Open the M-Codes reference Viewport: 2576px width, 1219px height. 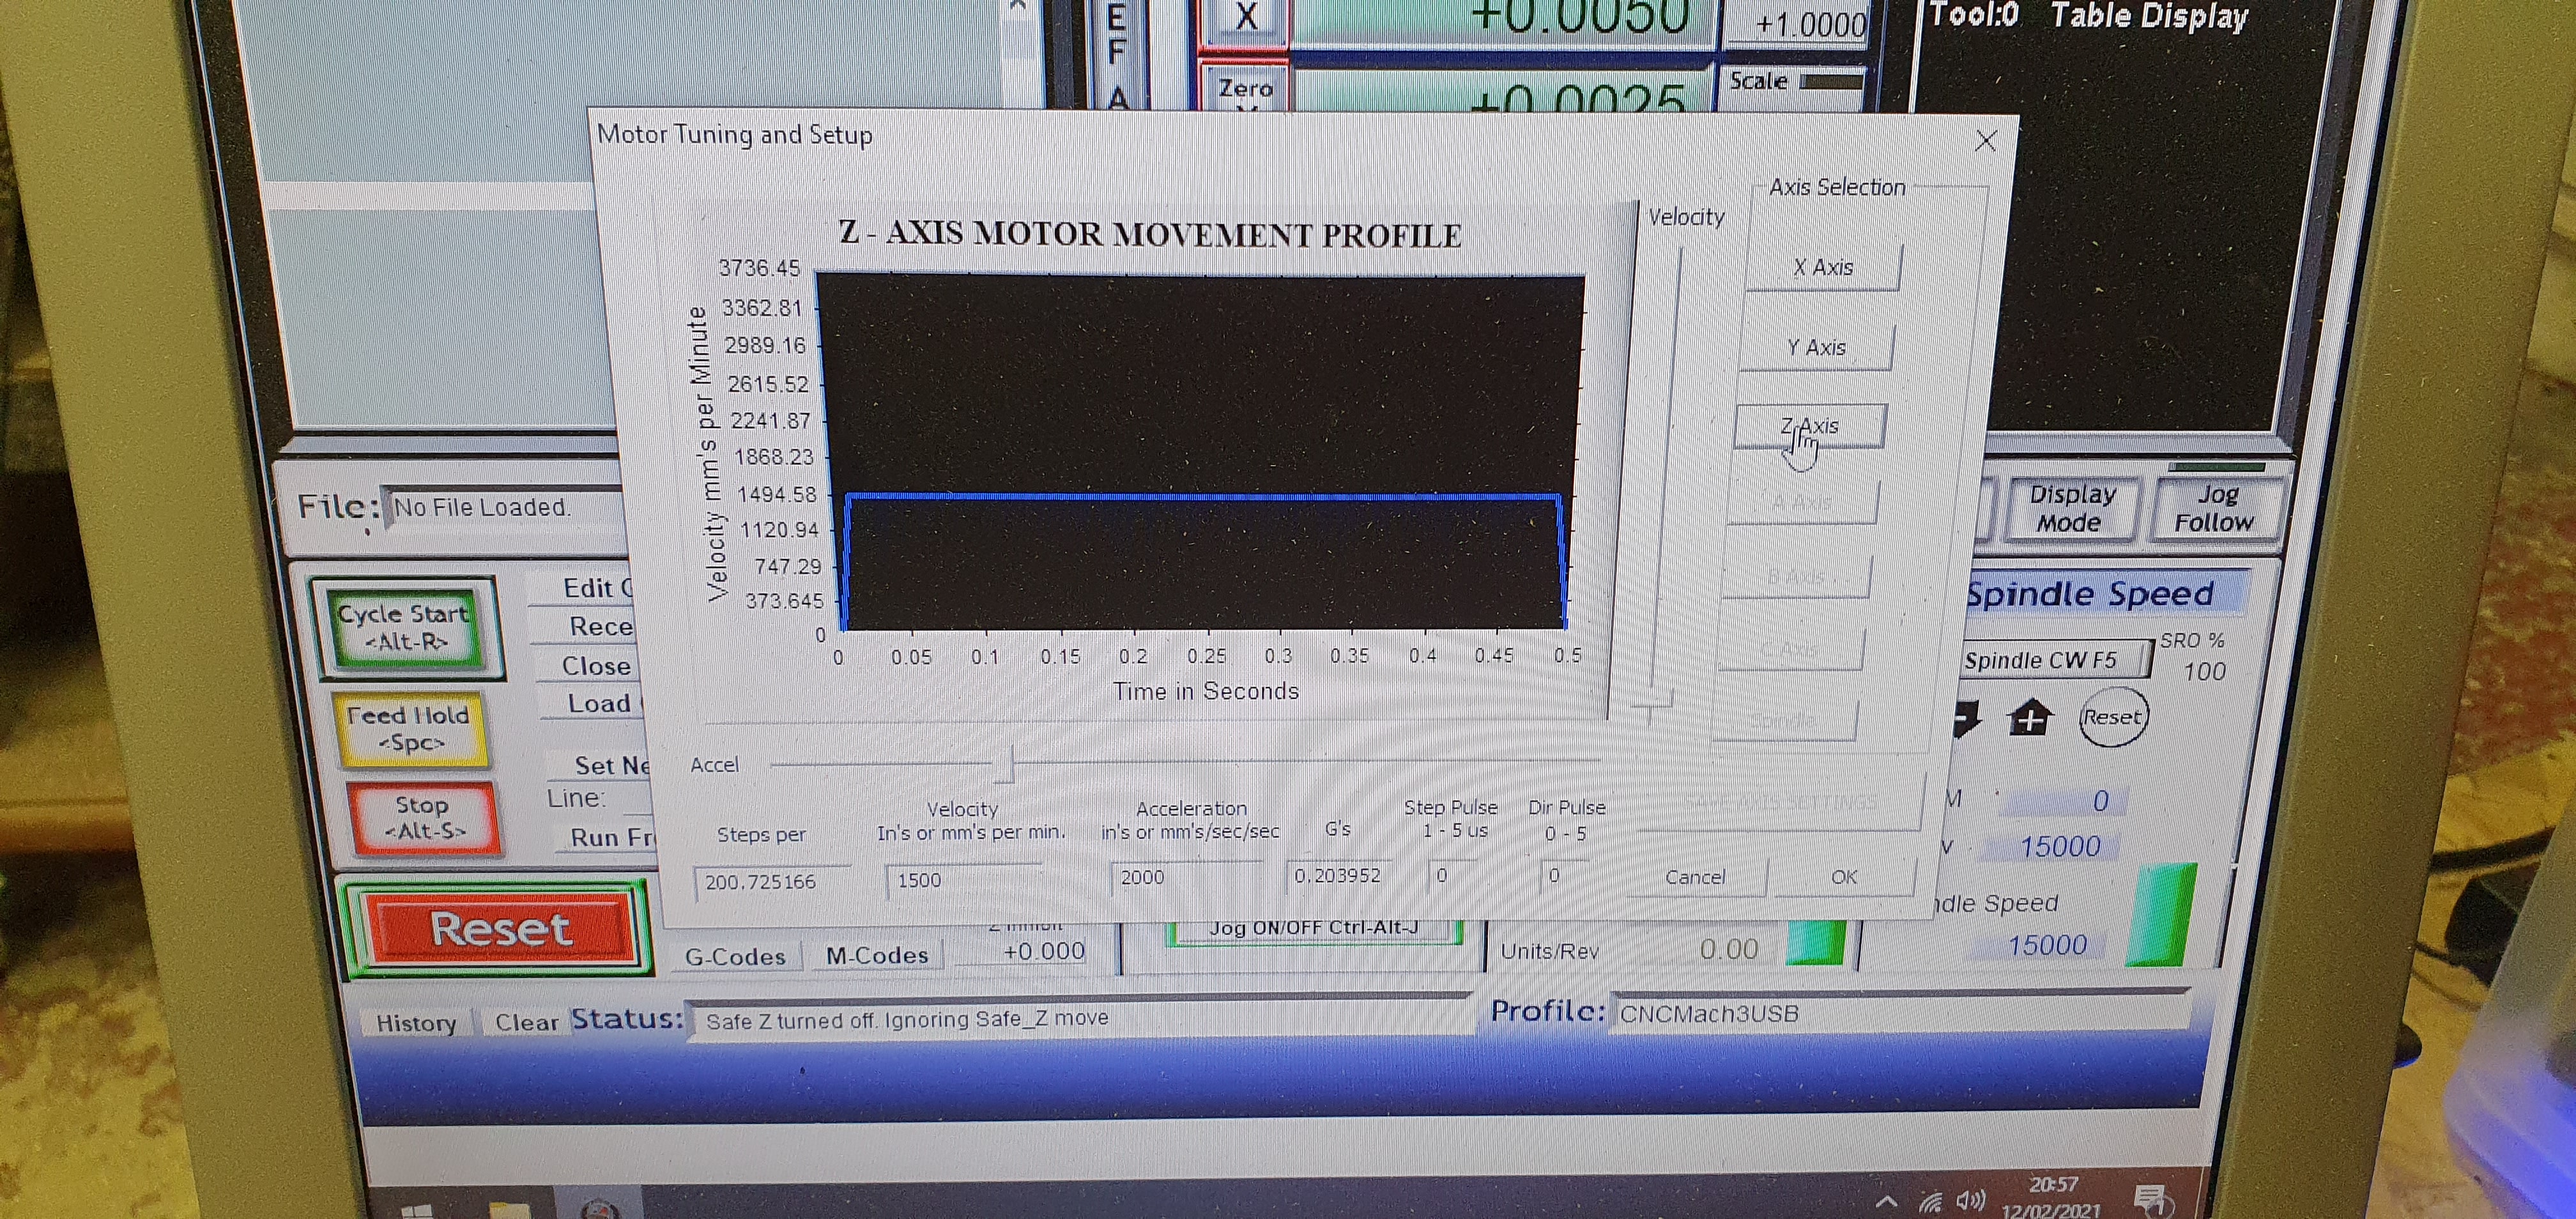[877, 955]
